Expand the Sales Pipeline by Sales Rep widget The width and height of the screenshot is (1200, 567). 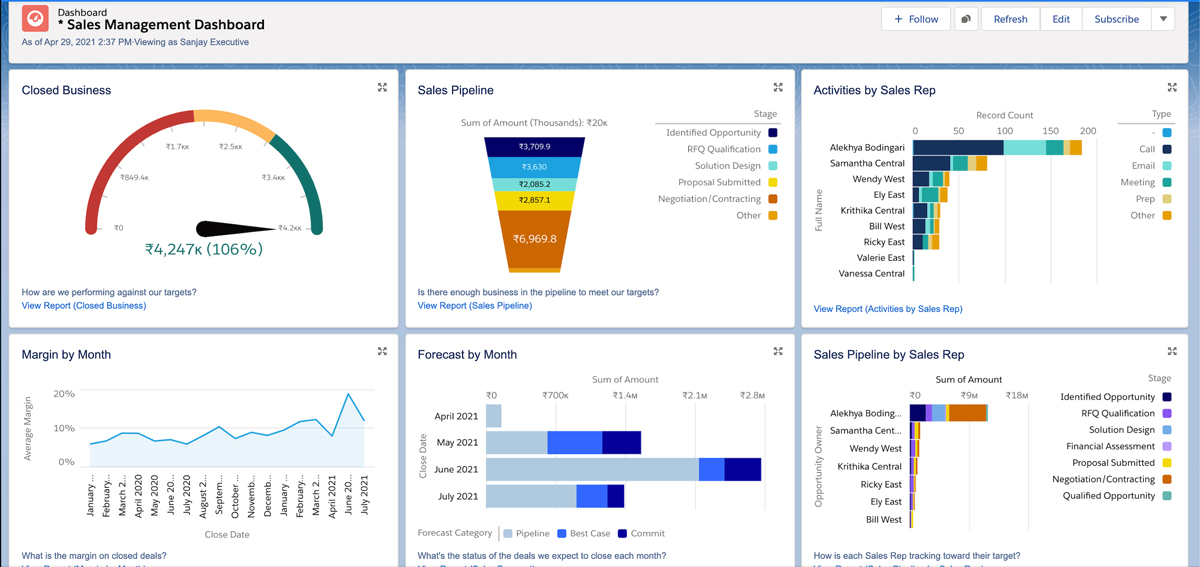coord(1172,352)
